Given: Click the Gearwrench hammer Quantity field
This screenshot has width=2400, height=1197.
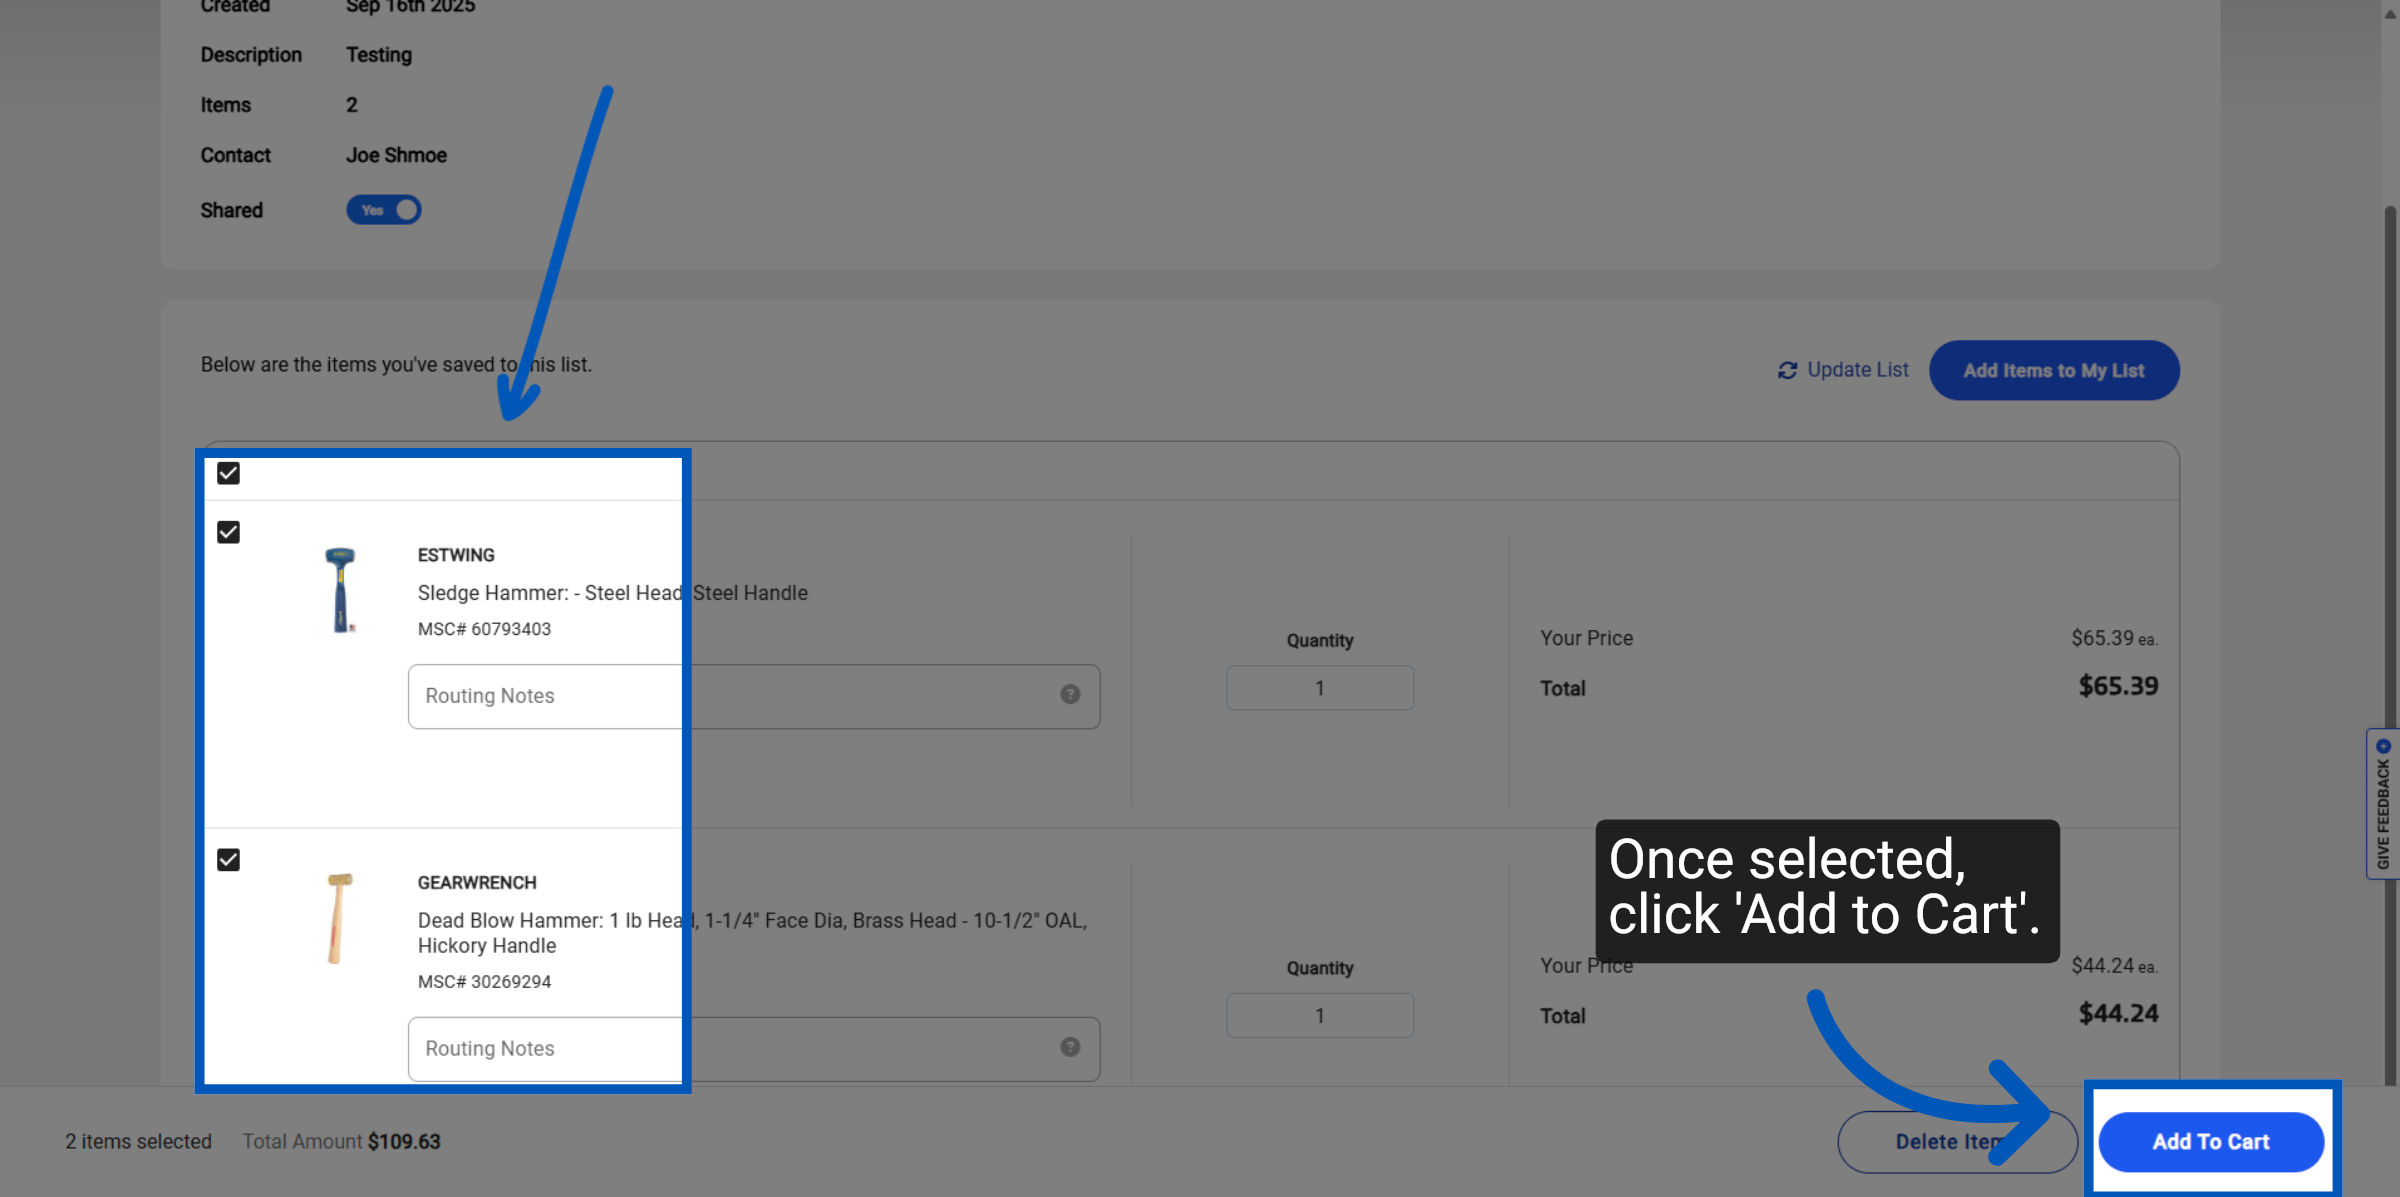Looking at the screenshot, I should click(x=1320, y=1016).
